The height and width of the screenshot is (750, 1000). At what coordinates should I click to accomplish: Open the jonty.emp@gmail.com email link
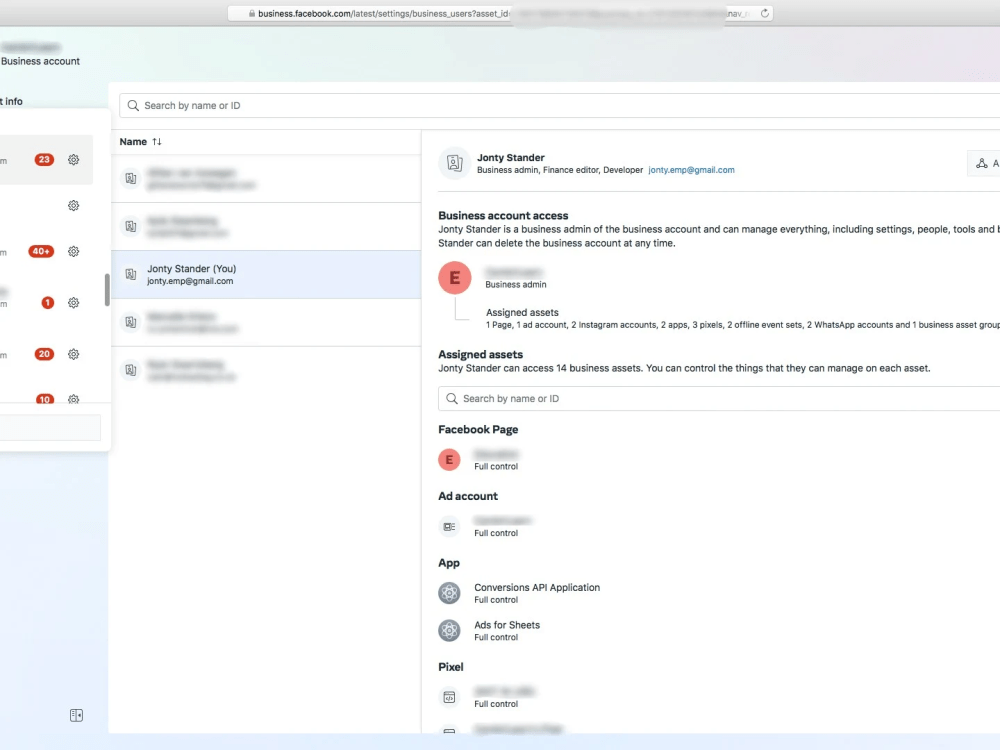click(690, 170)
